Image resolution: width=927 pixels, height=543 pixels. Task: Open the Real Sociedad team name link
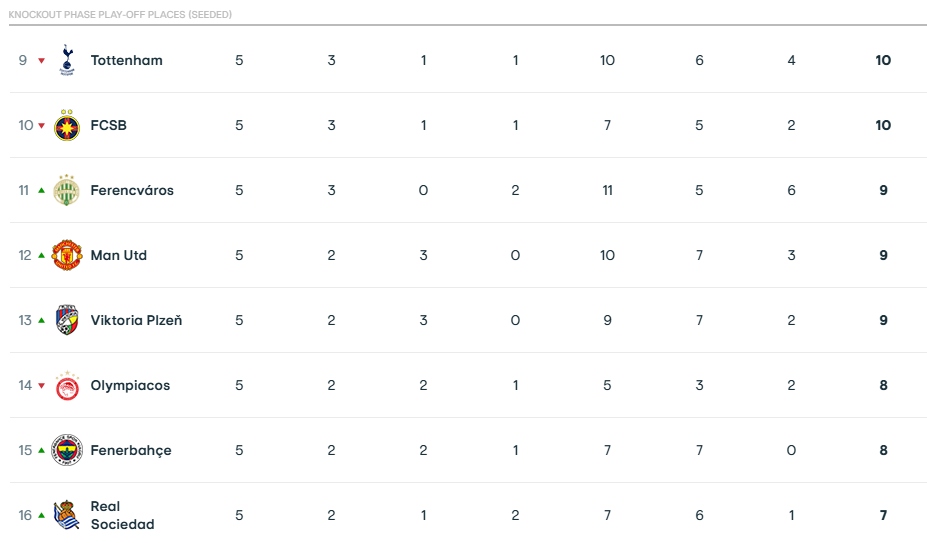pos(122,515)
